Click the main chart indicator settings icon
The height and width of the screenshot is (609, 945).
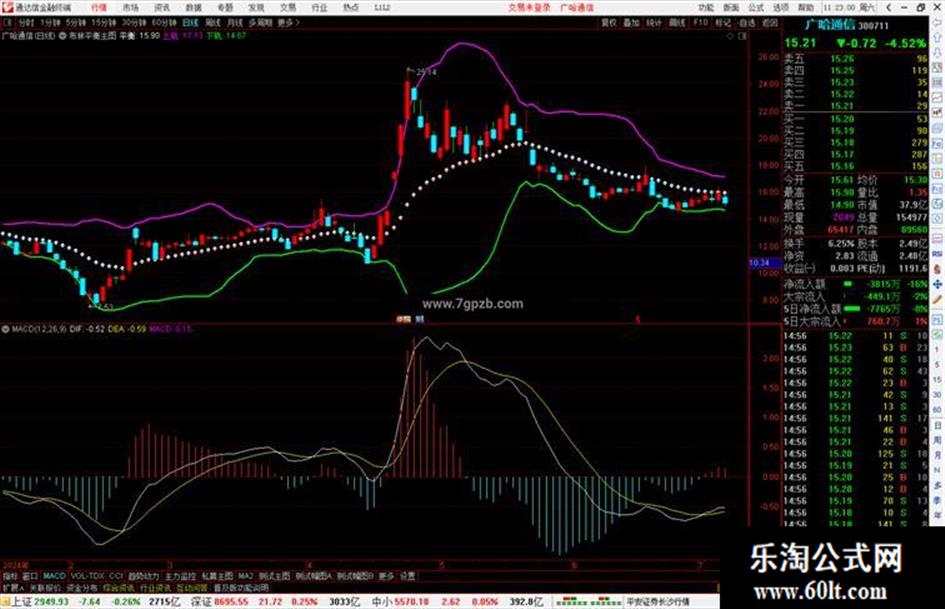pyautogui.click(x=63, y=36)
